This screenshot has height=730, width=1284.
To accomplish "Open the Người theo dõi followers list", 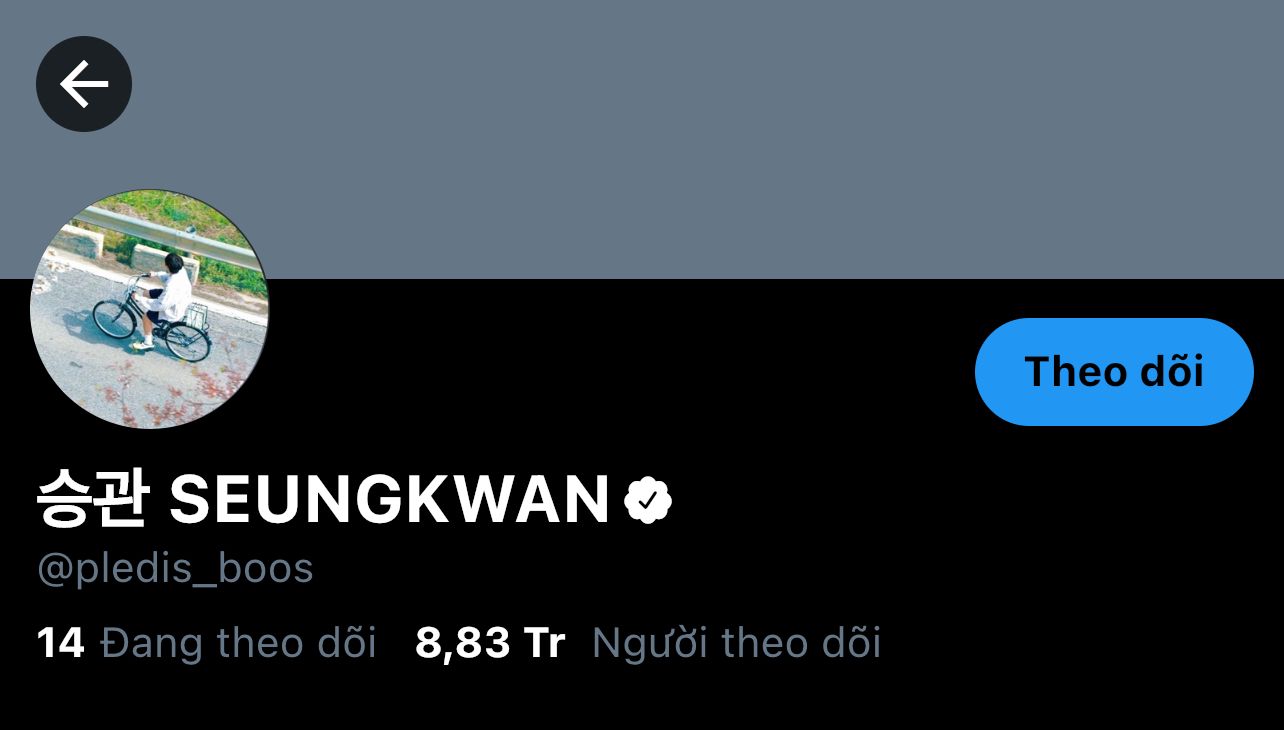I will (x=736, y=642).
